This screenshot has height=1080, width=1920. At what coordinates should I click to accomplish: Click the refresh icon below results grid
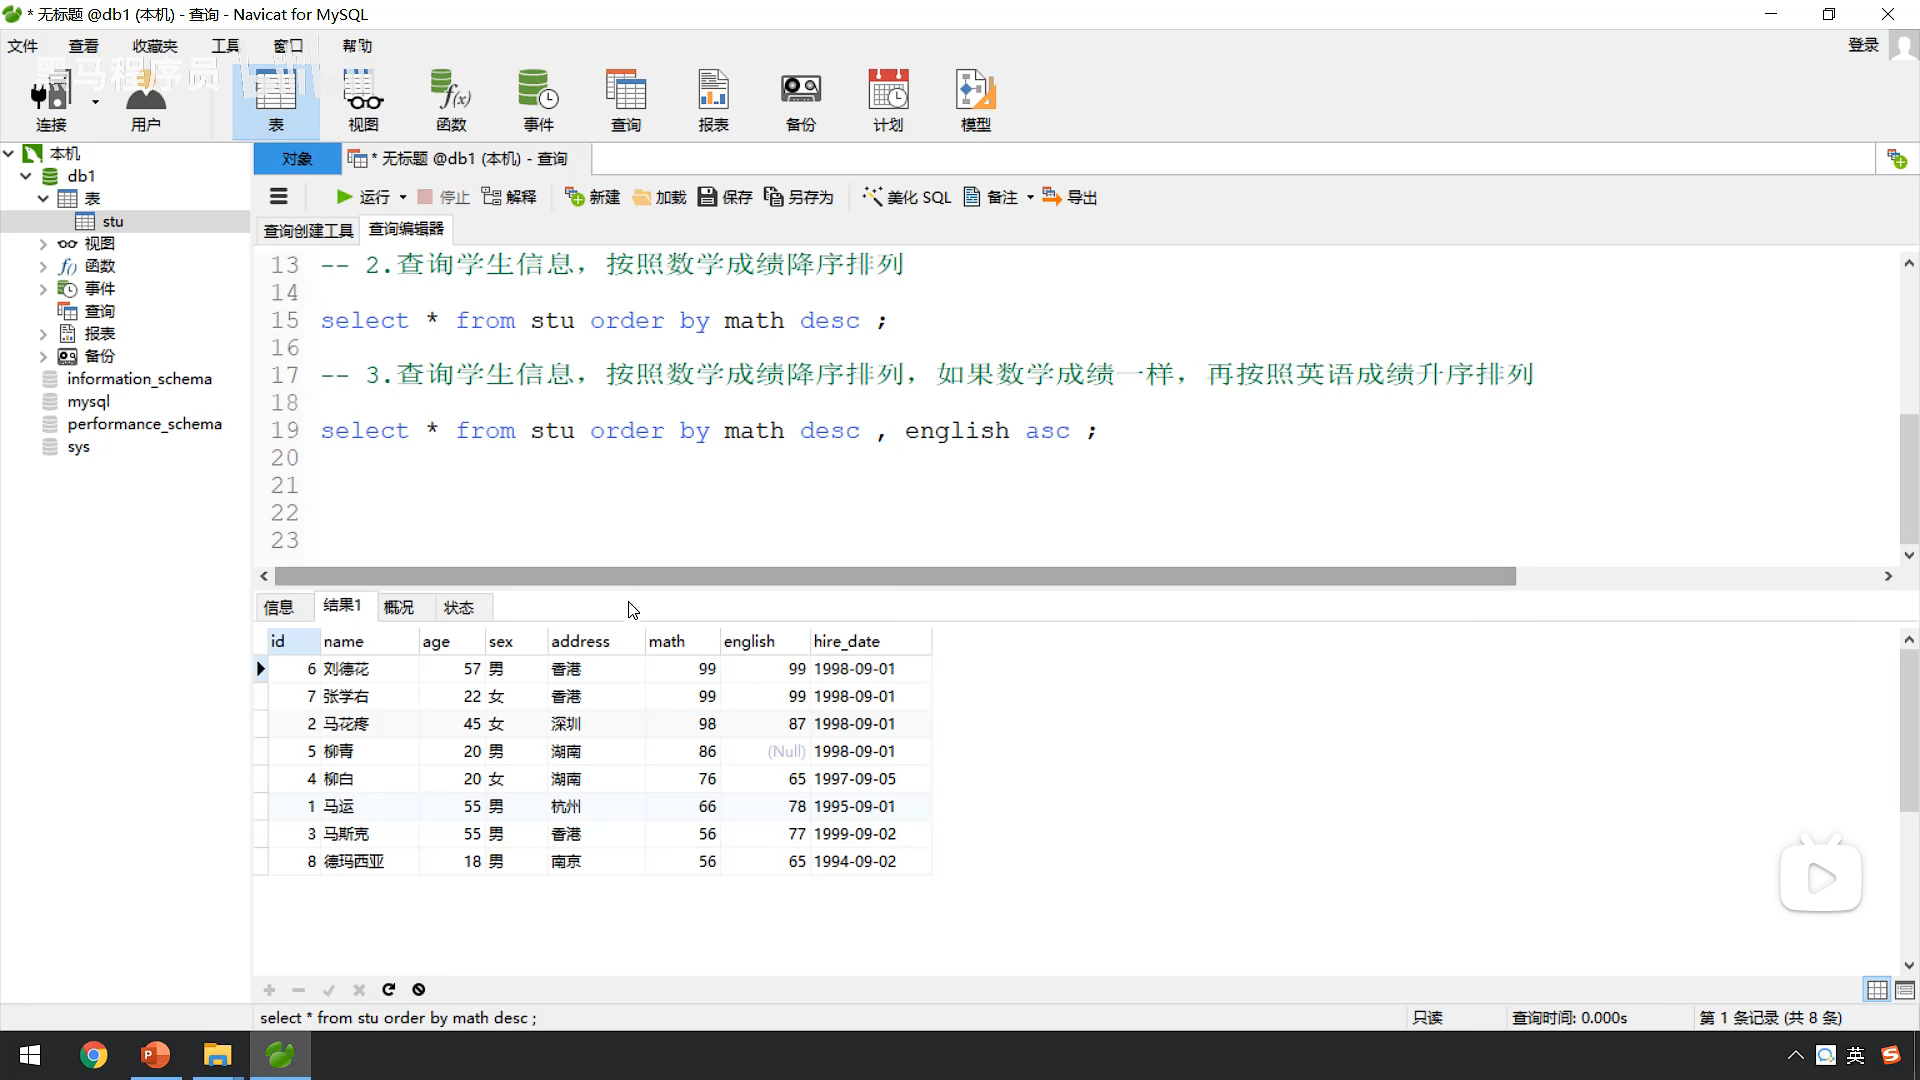(x=389, y=990)
